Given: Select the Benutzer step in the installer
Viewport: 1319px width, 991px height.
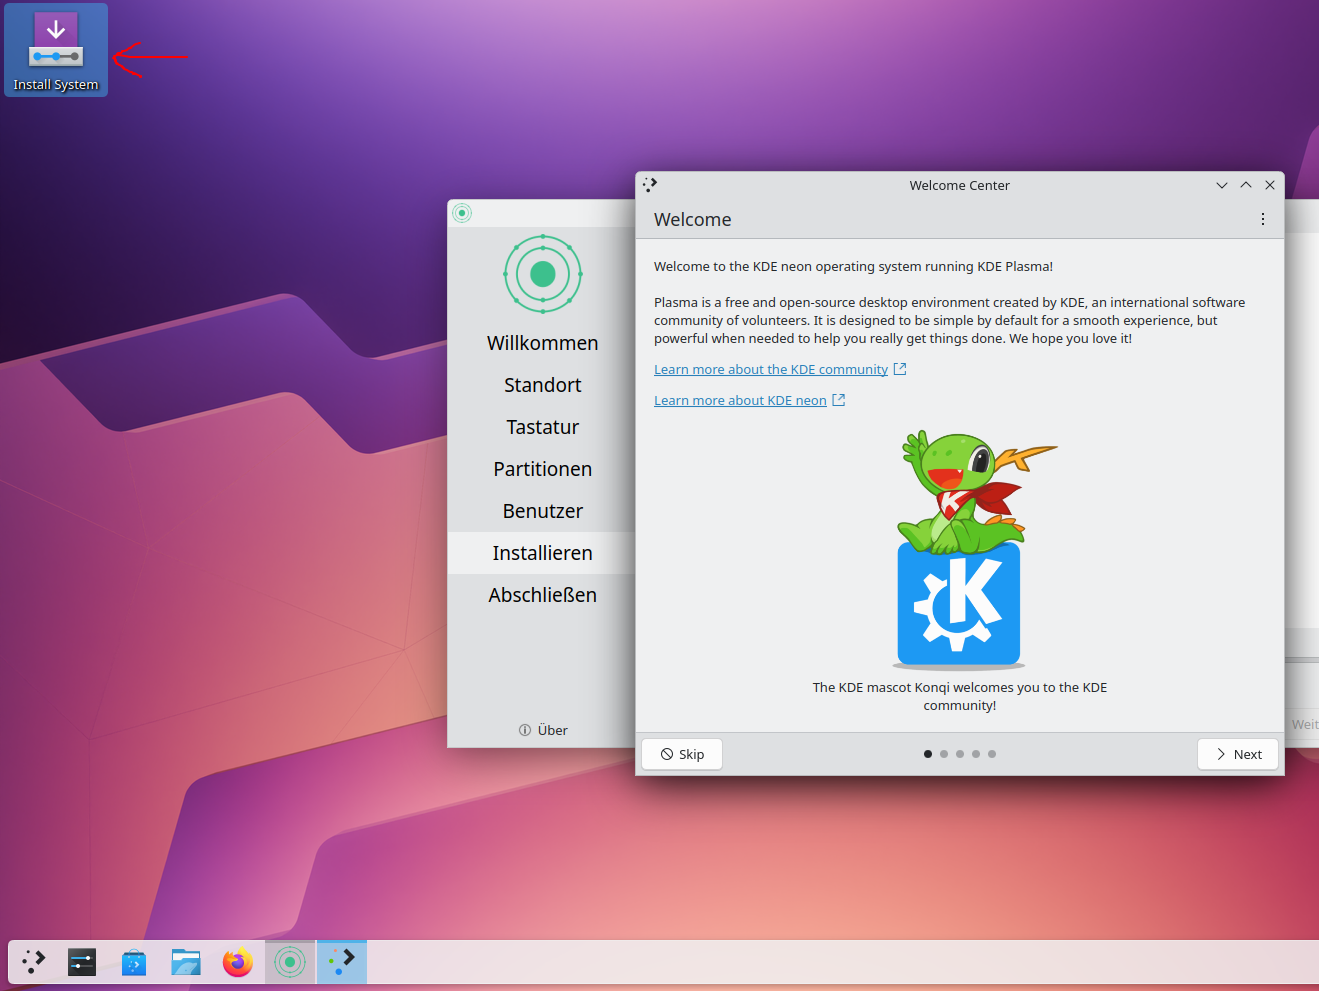Looking at the screenshot, I should [x=542, y=511].
